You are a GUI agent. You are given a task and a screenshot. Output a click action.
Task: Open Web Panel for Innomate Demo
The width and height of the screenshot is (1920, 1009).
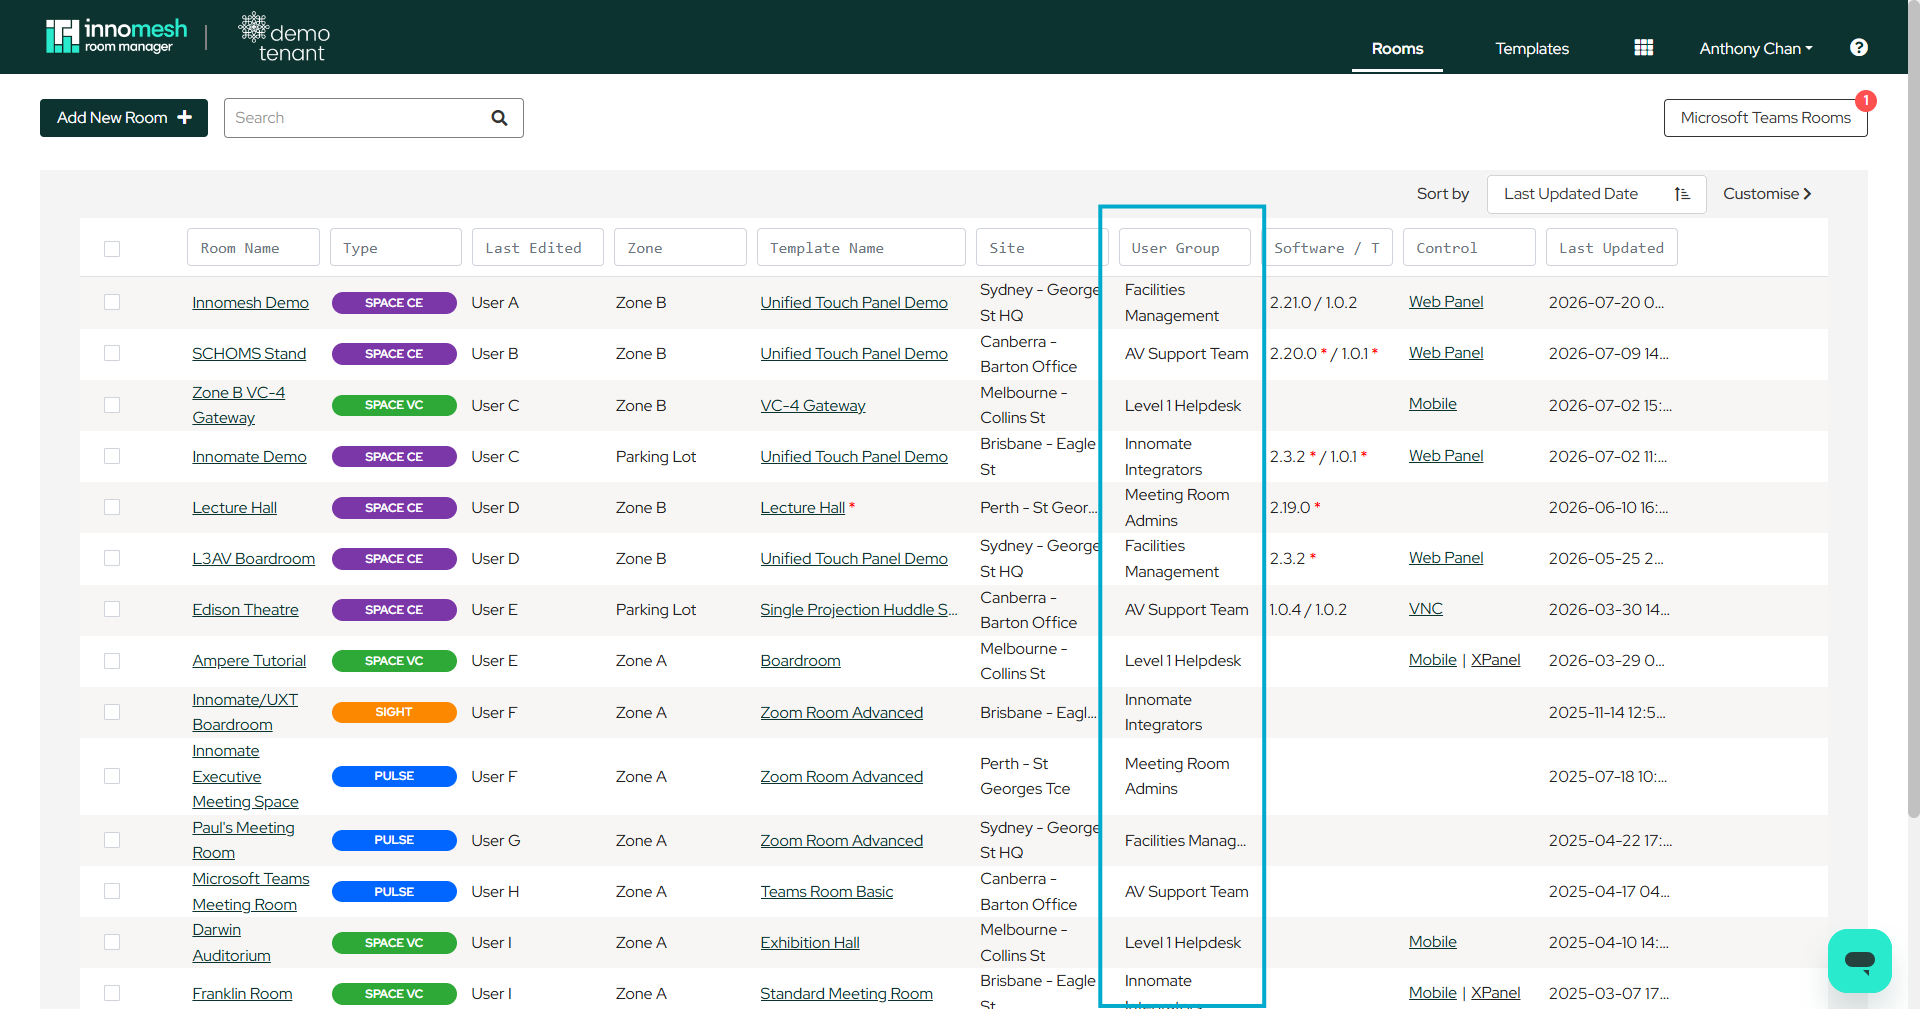(x=1446, y=456)
